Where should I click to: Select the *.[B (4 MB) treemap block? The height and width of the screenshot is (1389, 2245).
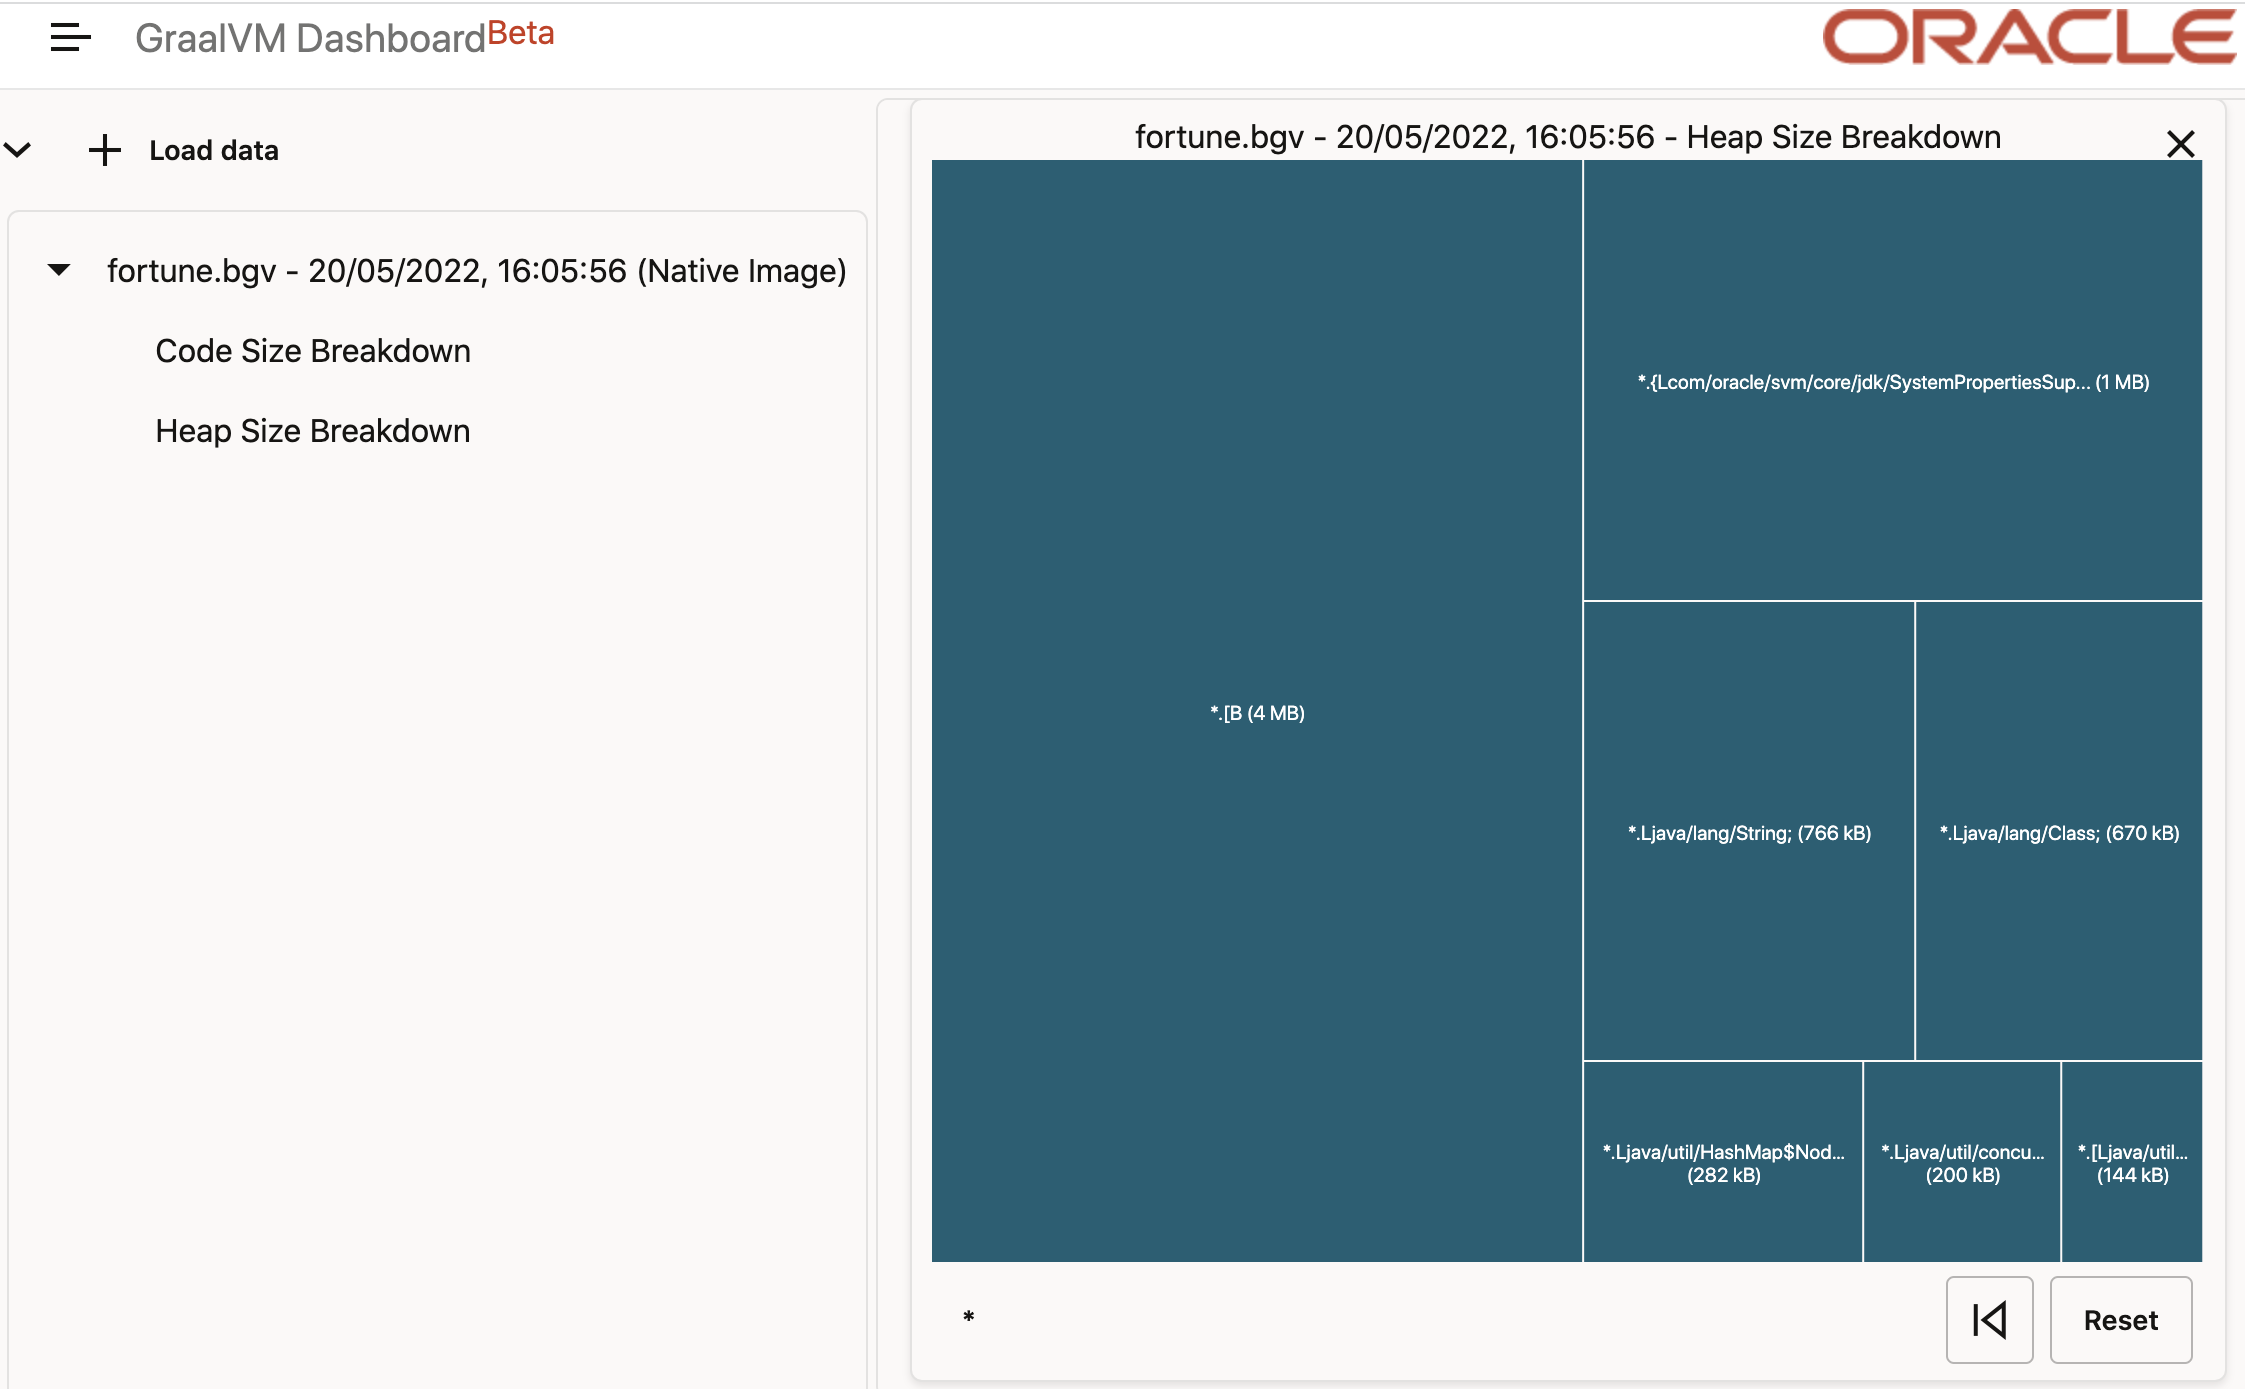pos(1257,711)
